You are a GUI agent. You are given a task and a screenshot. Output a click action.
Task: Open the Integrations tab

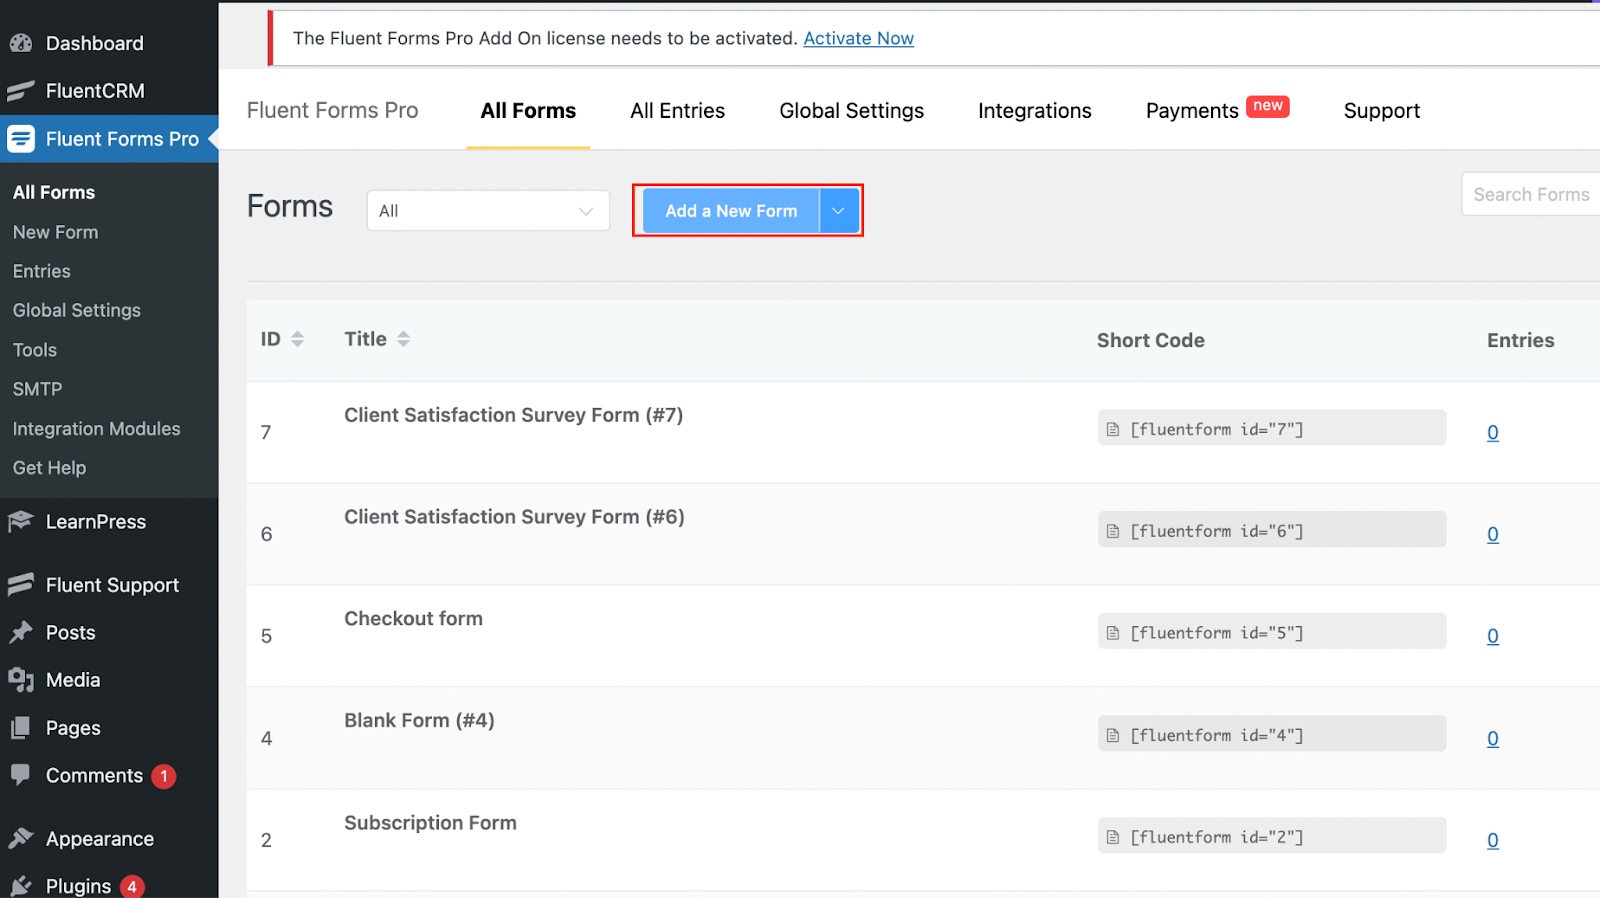(1034, 111)
